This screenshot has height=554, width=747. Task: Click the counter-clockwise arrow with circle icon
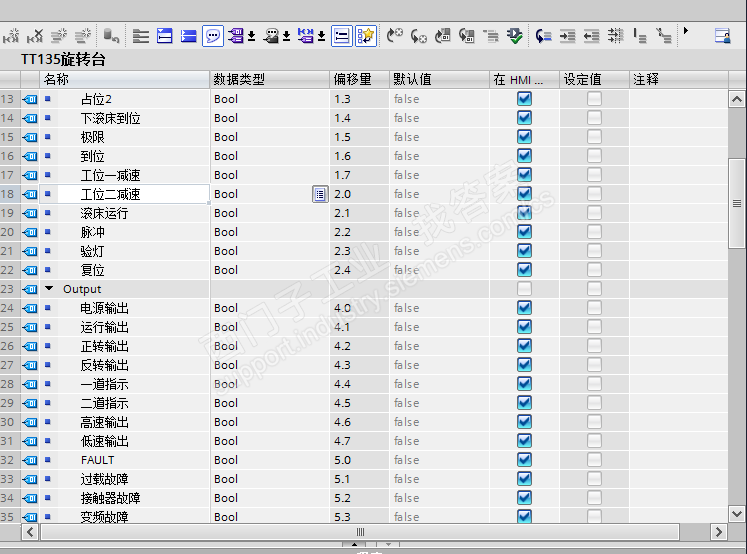click(x=419, y=36)
